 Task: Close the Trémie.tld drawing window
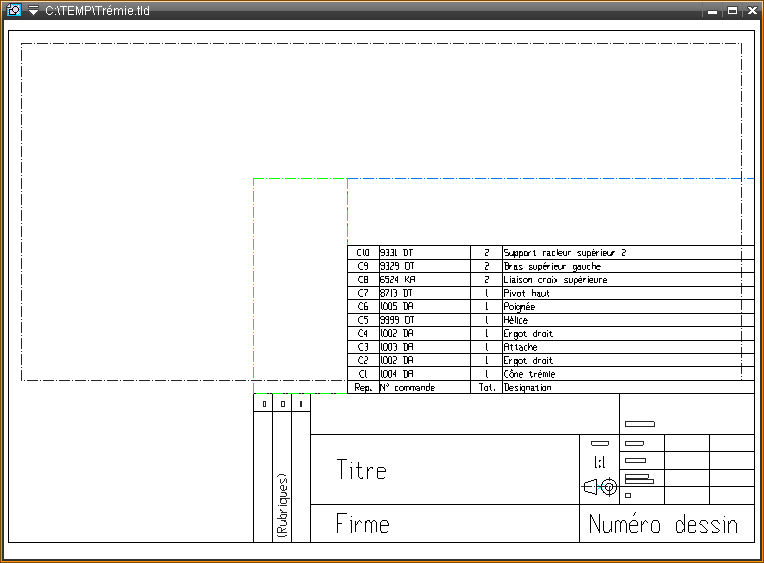[x=751, y=10]
